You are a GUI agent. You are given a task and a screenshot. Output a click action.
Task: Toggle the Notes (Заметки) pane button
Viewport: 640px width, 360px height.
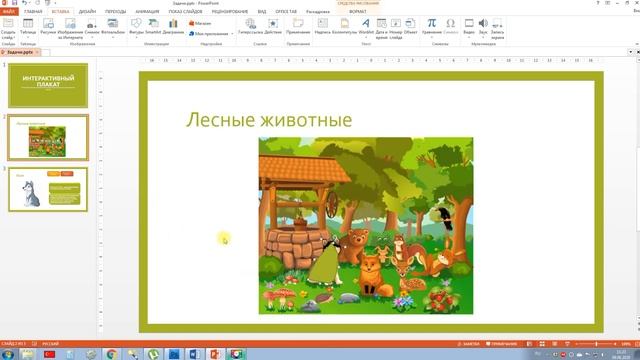469,344
